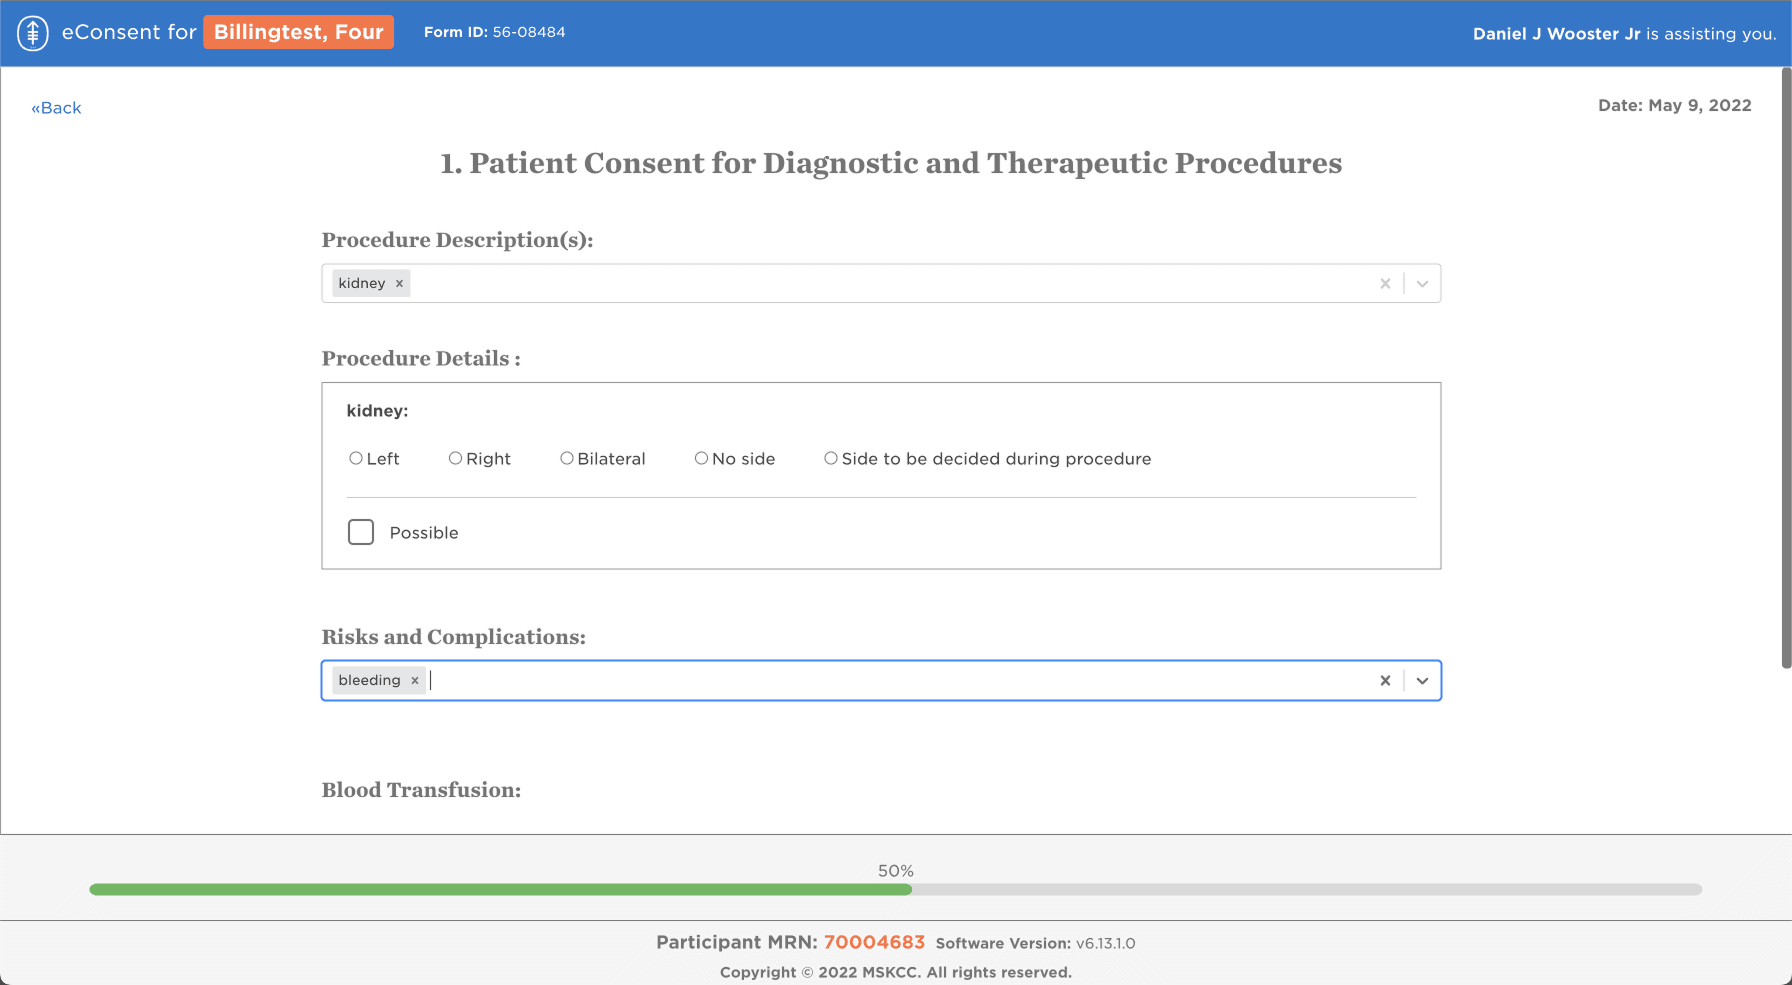The image size is (1792, 985).
Task: Open the Risks and Complications dropdown arrow
Action: click(1422, 681)
